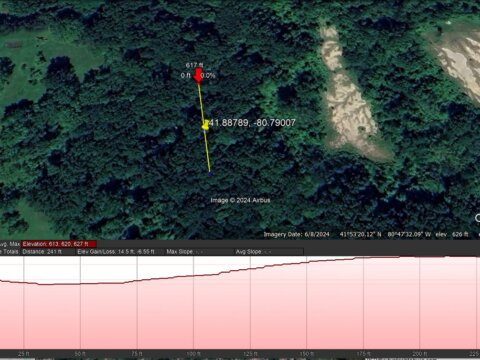Click the 100 ft mark on the profile axis
This screenshot has height=360, width=480.
(193, 354)
